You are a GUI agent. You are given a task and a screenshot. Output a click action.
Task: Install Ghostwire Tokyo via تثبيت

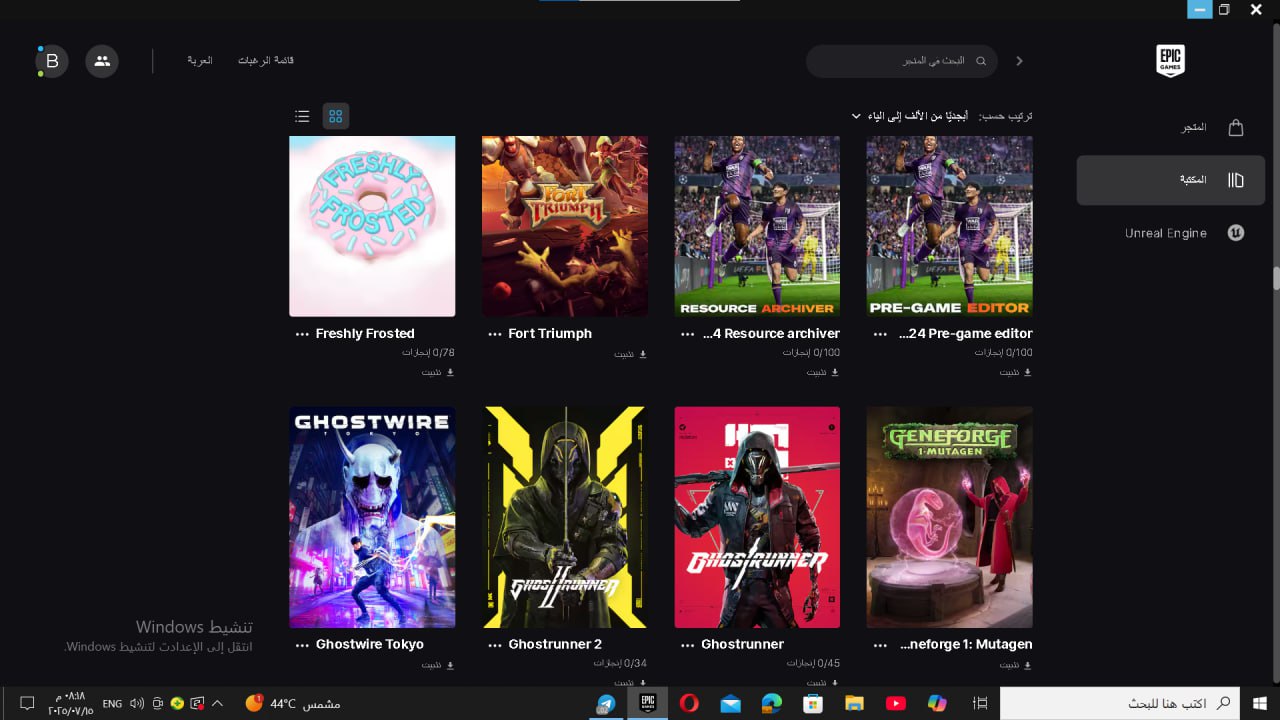[438, 665]
